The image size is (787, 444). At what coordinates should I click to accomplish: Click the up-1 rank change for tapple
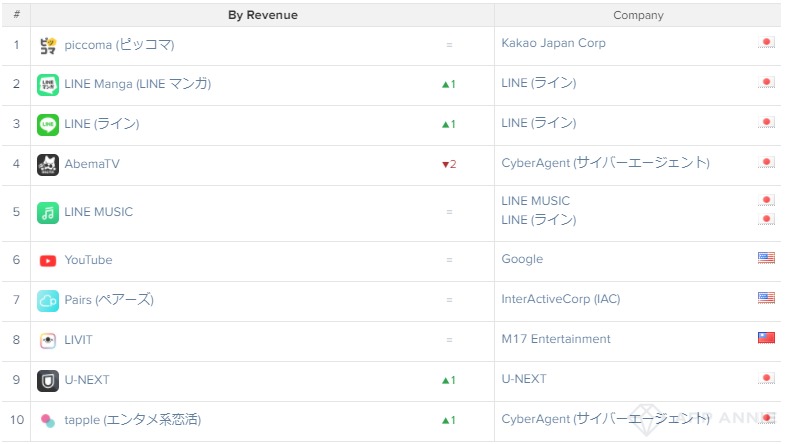tap(449, 420)
